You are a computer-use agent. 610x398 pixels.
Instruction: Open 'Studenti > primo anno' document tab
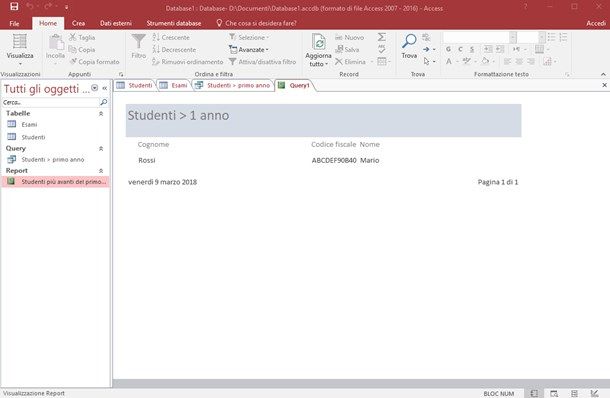233,85
